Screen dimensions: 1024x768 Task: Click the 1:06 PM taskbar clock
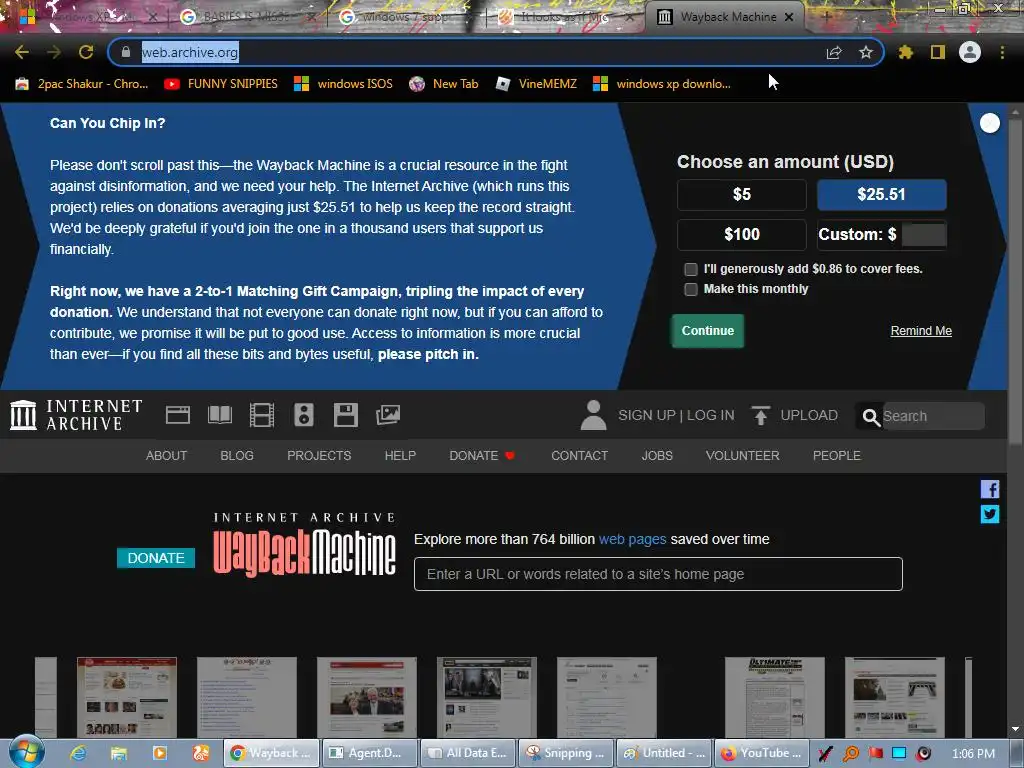[x=973, y=754]
